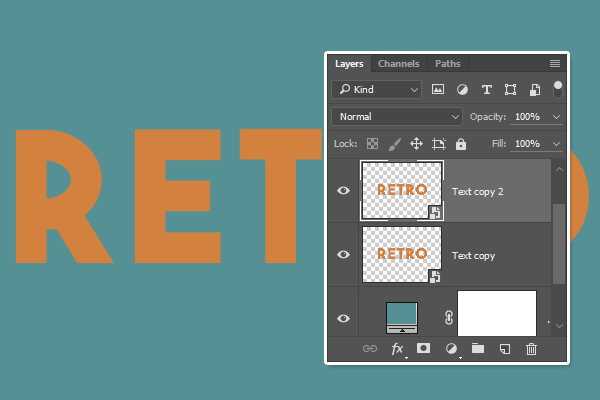600x400 pixels.
Task: Filter layers by shape layers icon
Action: [510, 90]
